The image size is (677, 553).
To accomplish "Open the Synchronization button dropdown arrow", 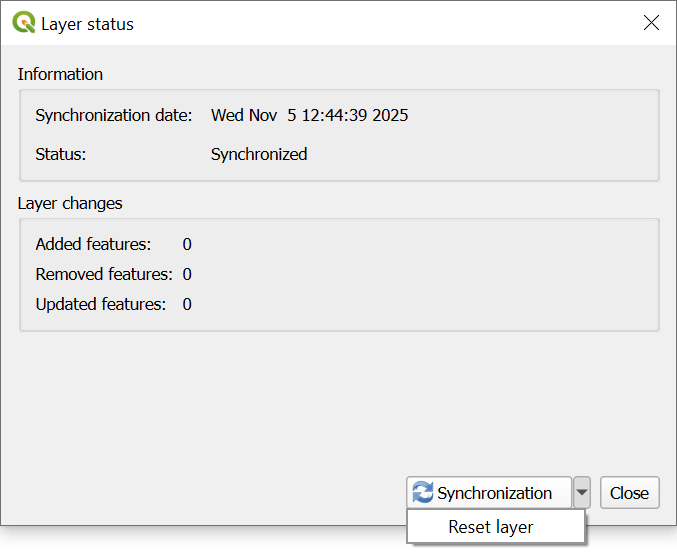I will click(582, 493).
